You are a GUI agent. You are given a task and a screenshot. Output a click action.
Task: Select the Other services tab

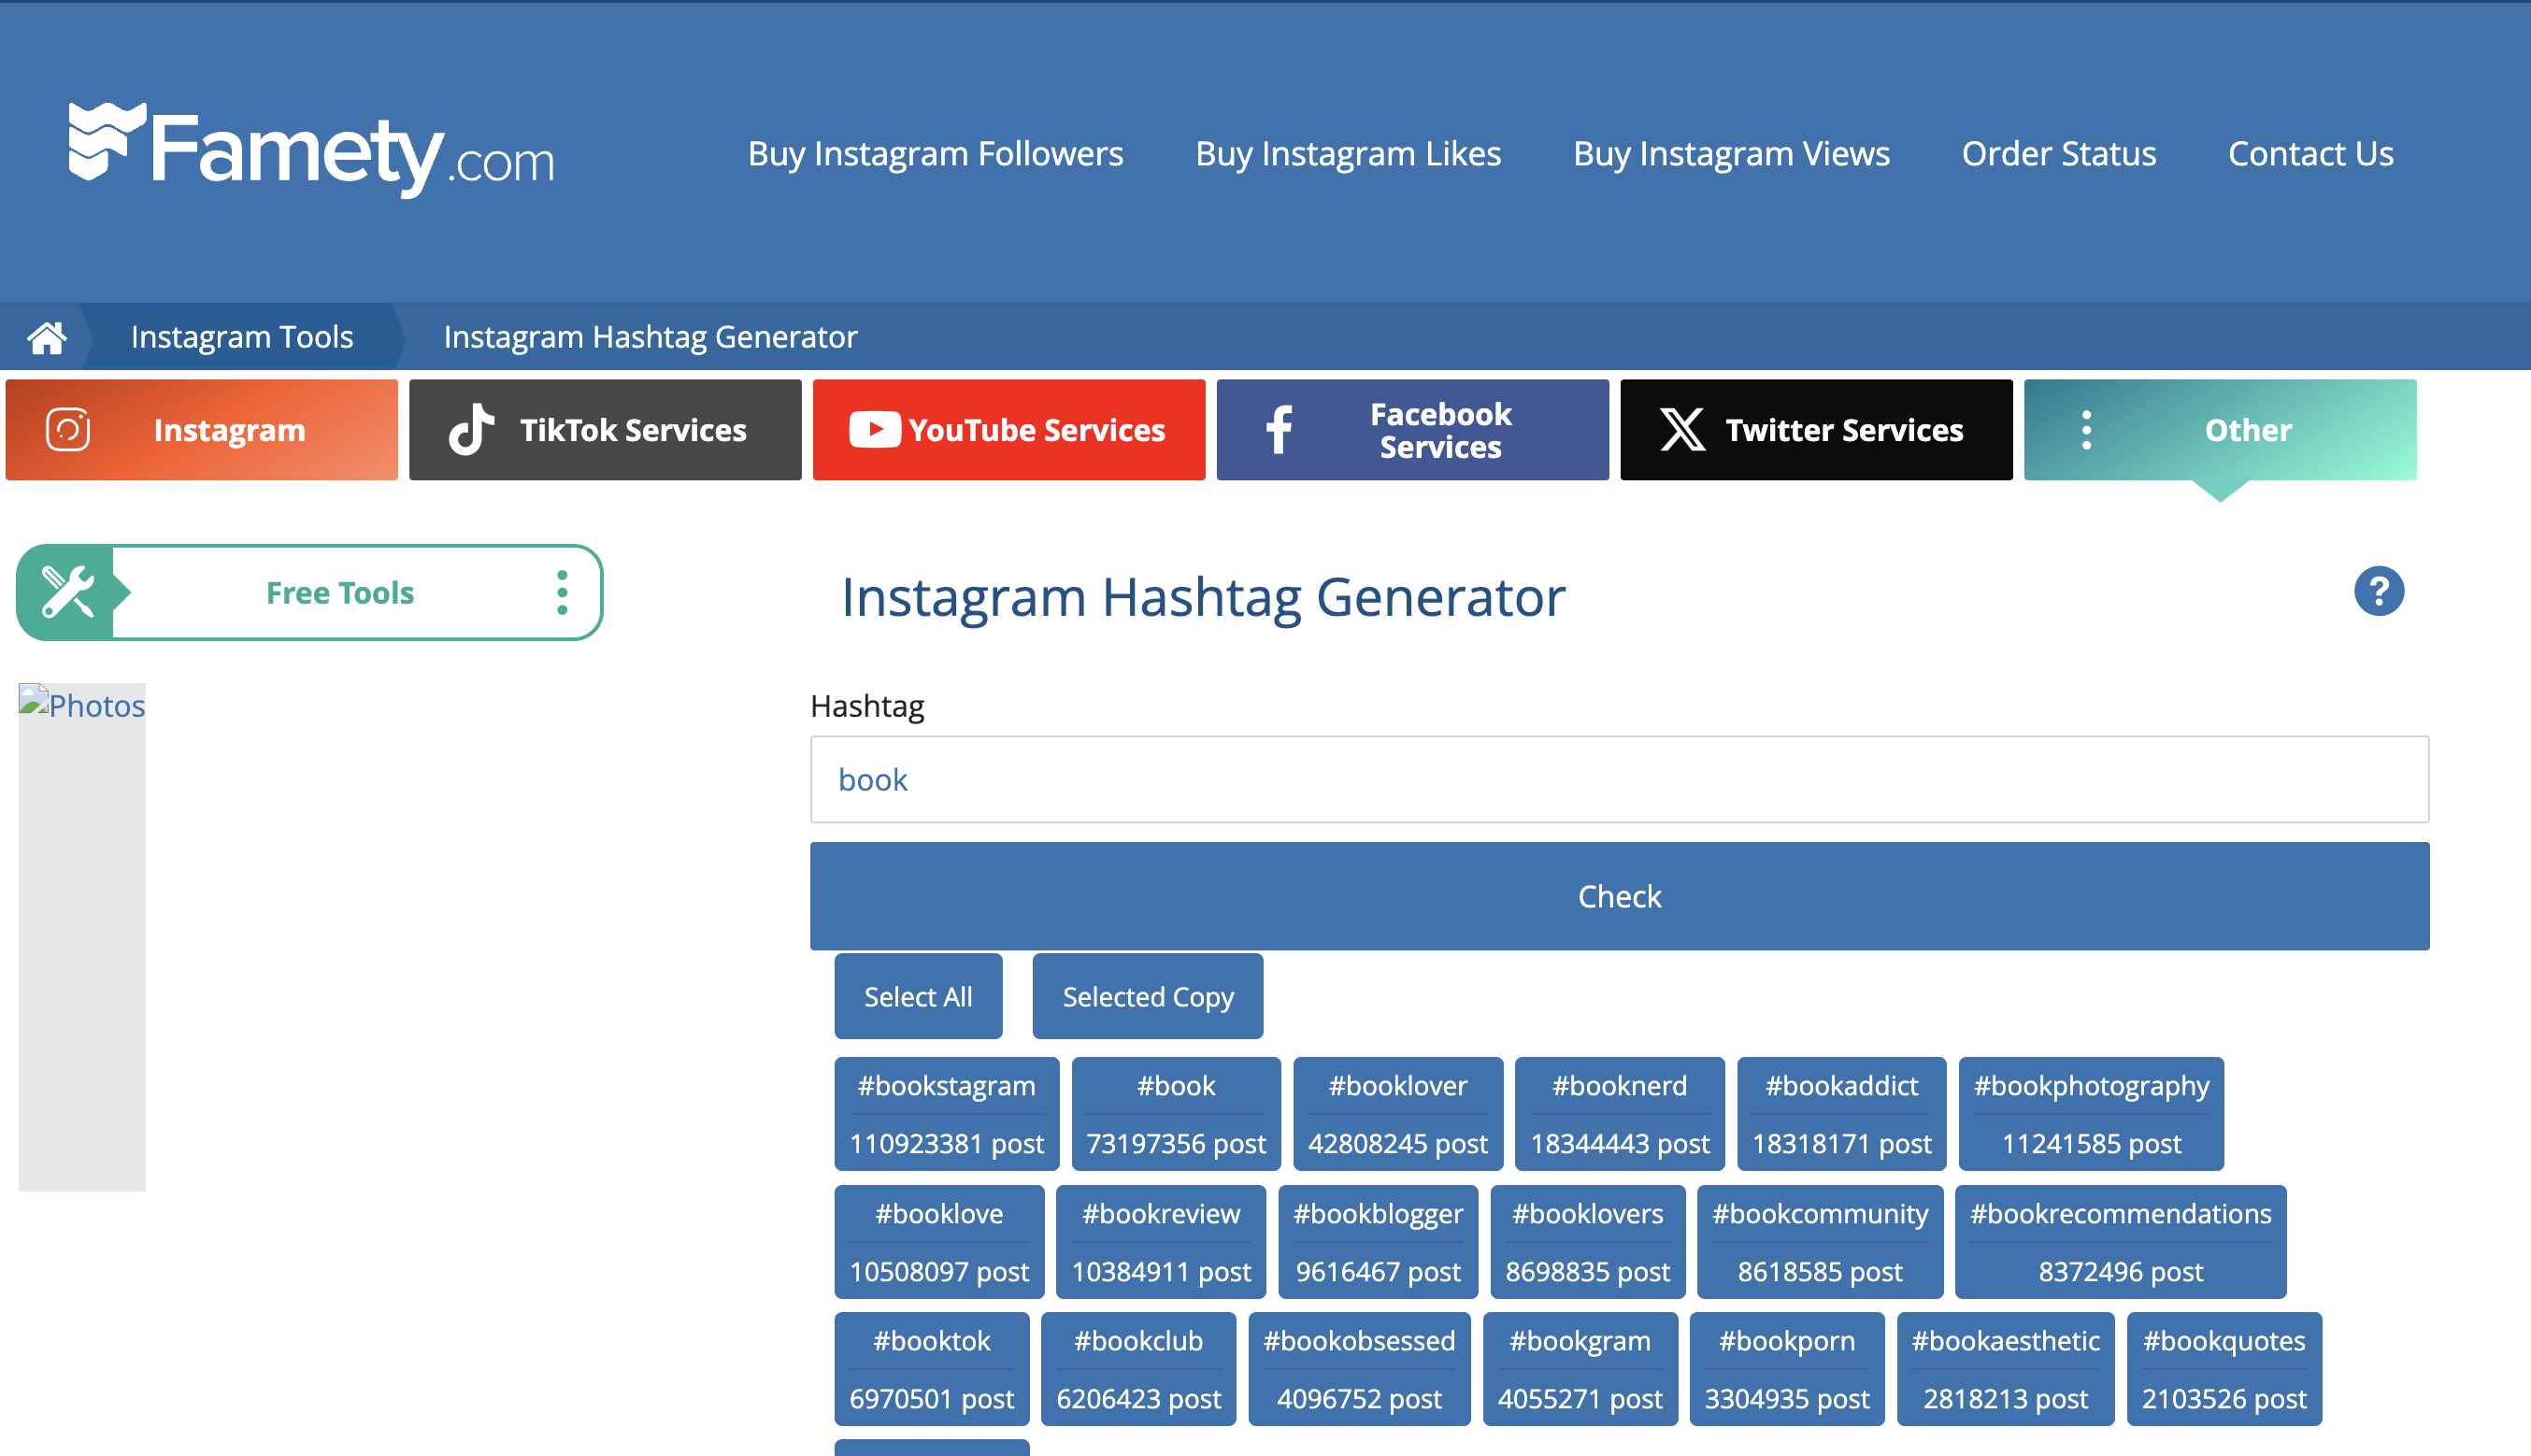point(2220,430)
